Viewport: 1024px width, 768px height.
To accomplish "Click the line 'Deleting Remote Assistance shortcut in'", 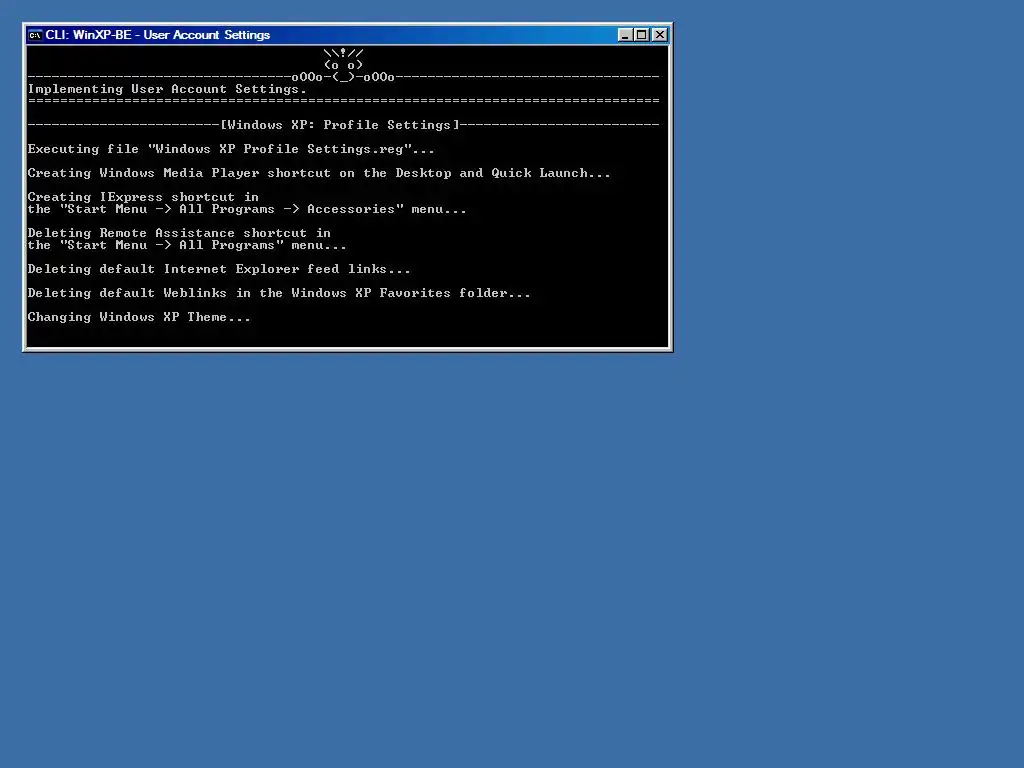I will click(179, 232).
